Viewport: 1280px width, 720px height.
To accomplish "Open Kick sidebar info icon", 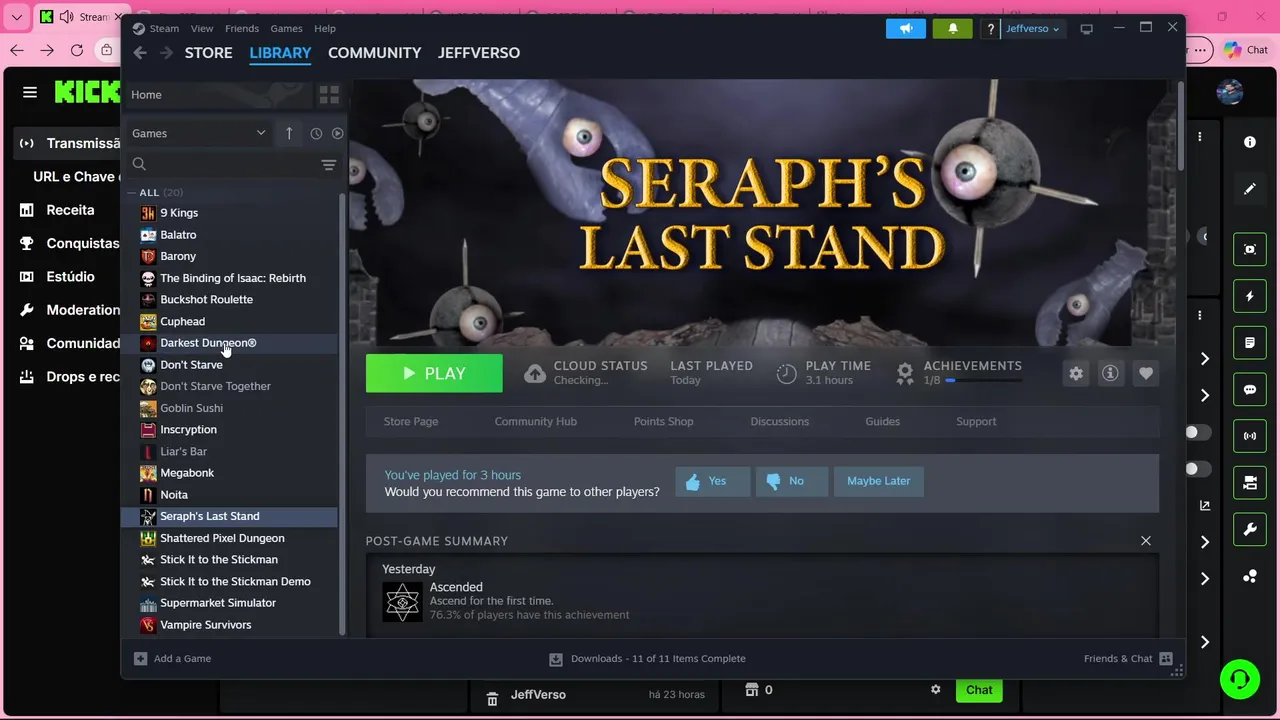I will click(1249, 142).
